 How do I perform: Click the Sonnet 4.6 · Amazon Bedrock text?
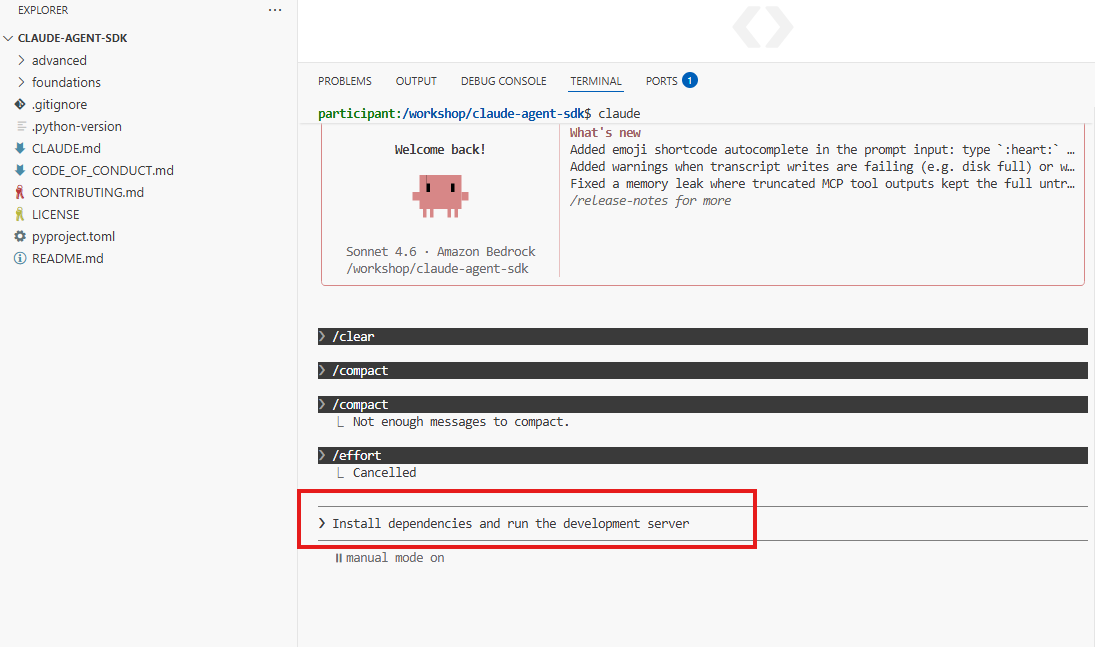pos(441,252)
